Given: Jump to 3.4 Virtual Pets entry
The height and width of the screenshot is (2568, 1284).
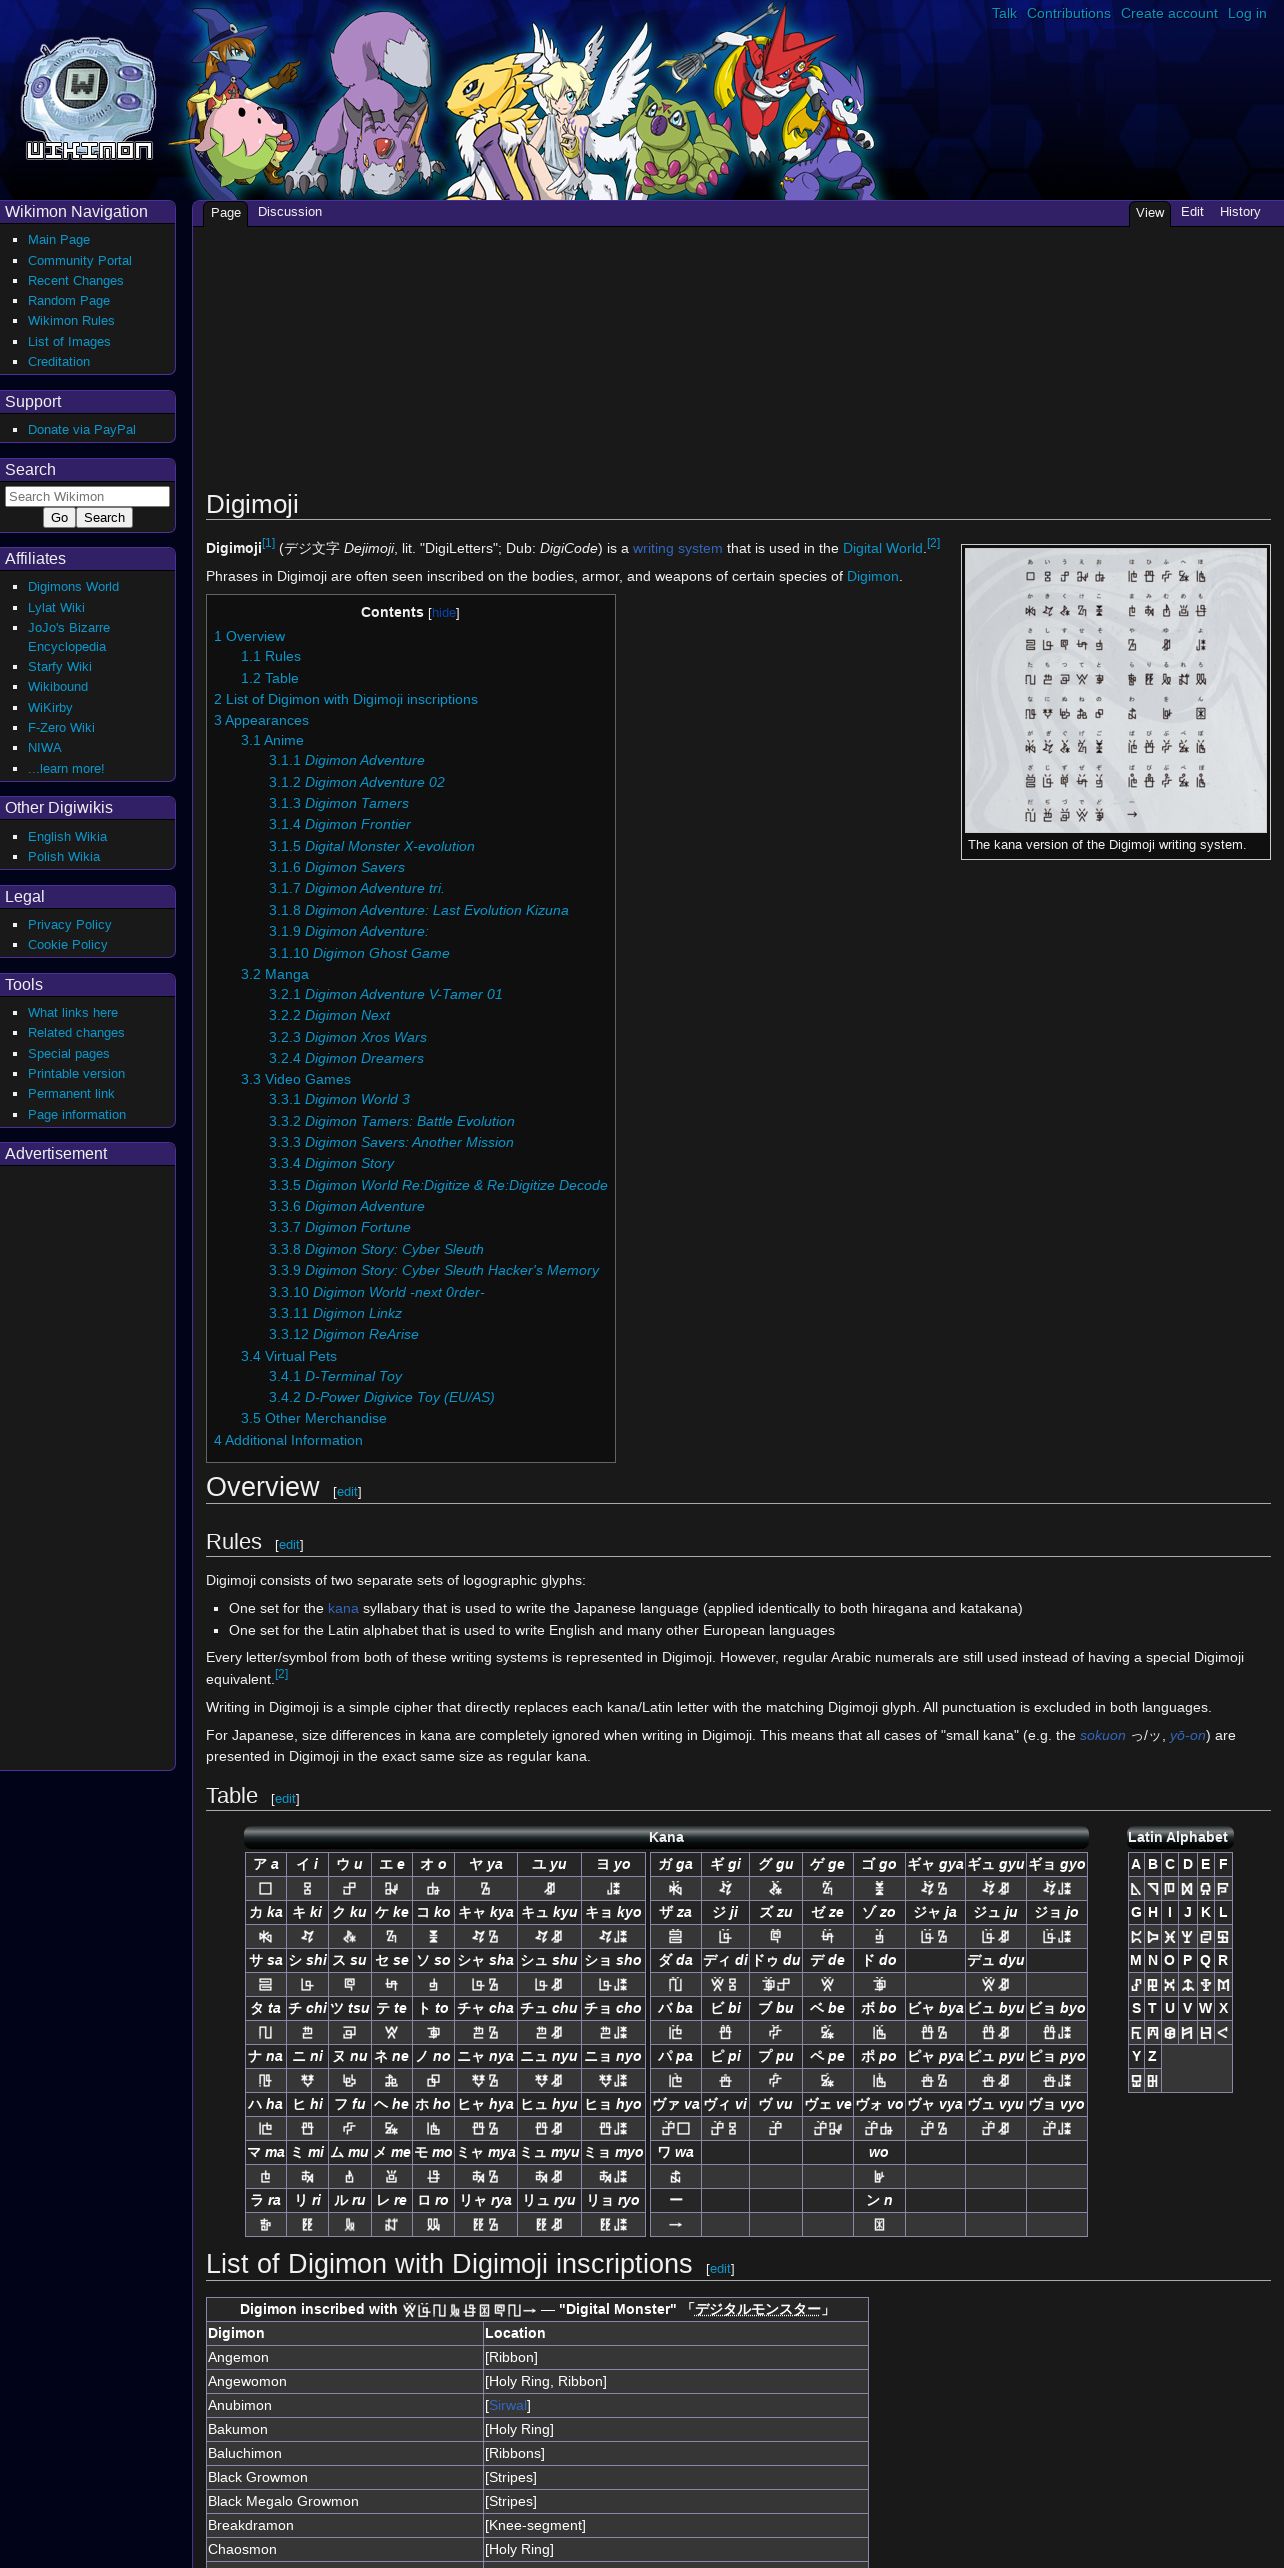Looking at the screenshot, I should 289,1356.
